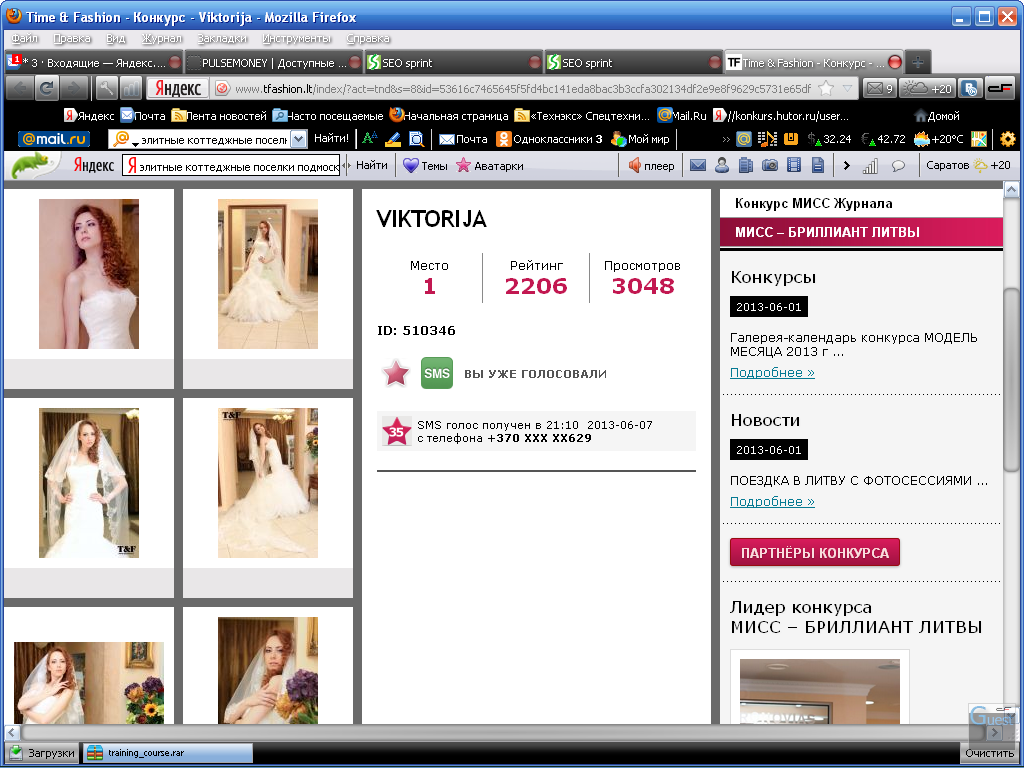
Task: Open the //konkurs.hutor.ru/user... bookmark
Action: pos(781,116)
